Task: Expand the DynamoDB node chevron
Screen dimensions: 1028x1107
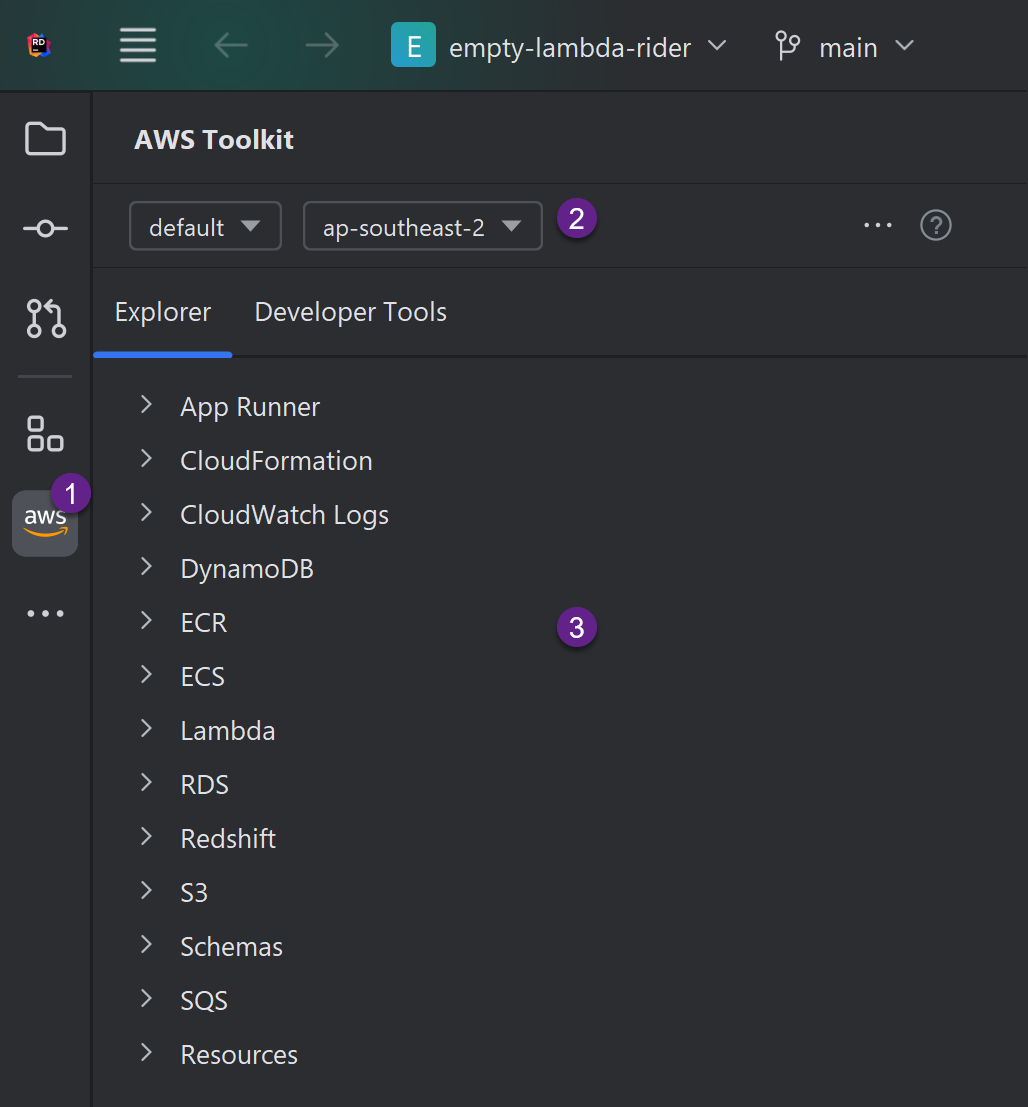Action: [146, 567]
